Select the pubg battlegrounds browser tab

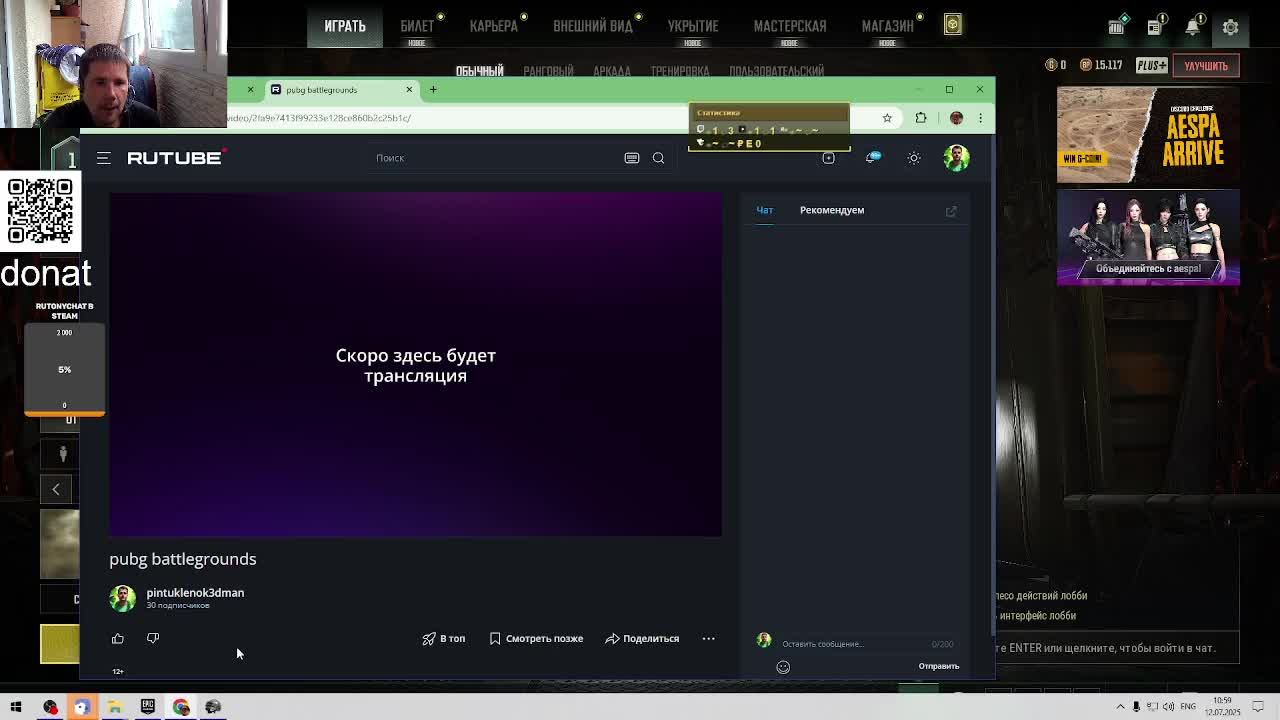(x=341, y=90)
